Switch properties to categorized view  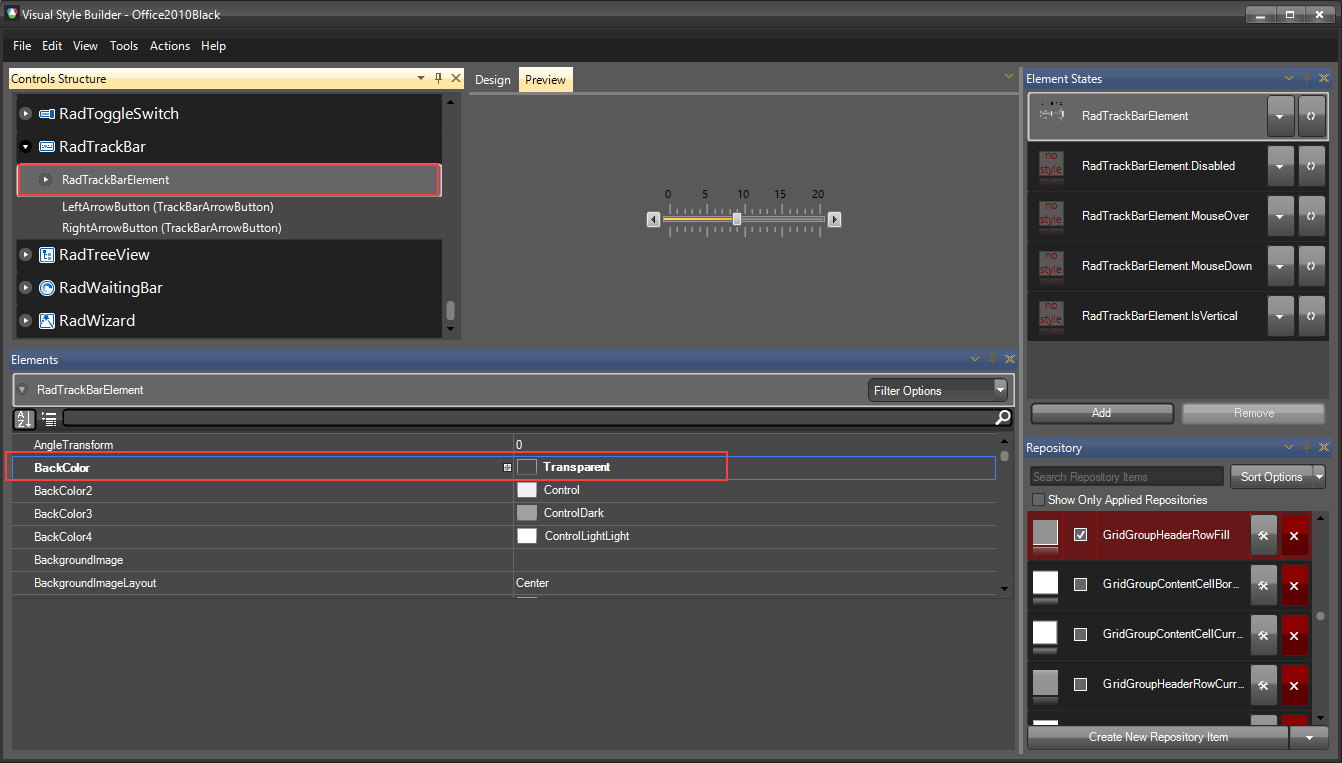[49, 419]
